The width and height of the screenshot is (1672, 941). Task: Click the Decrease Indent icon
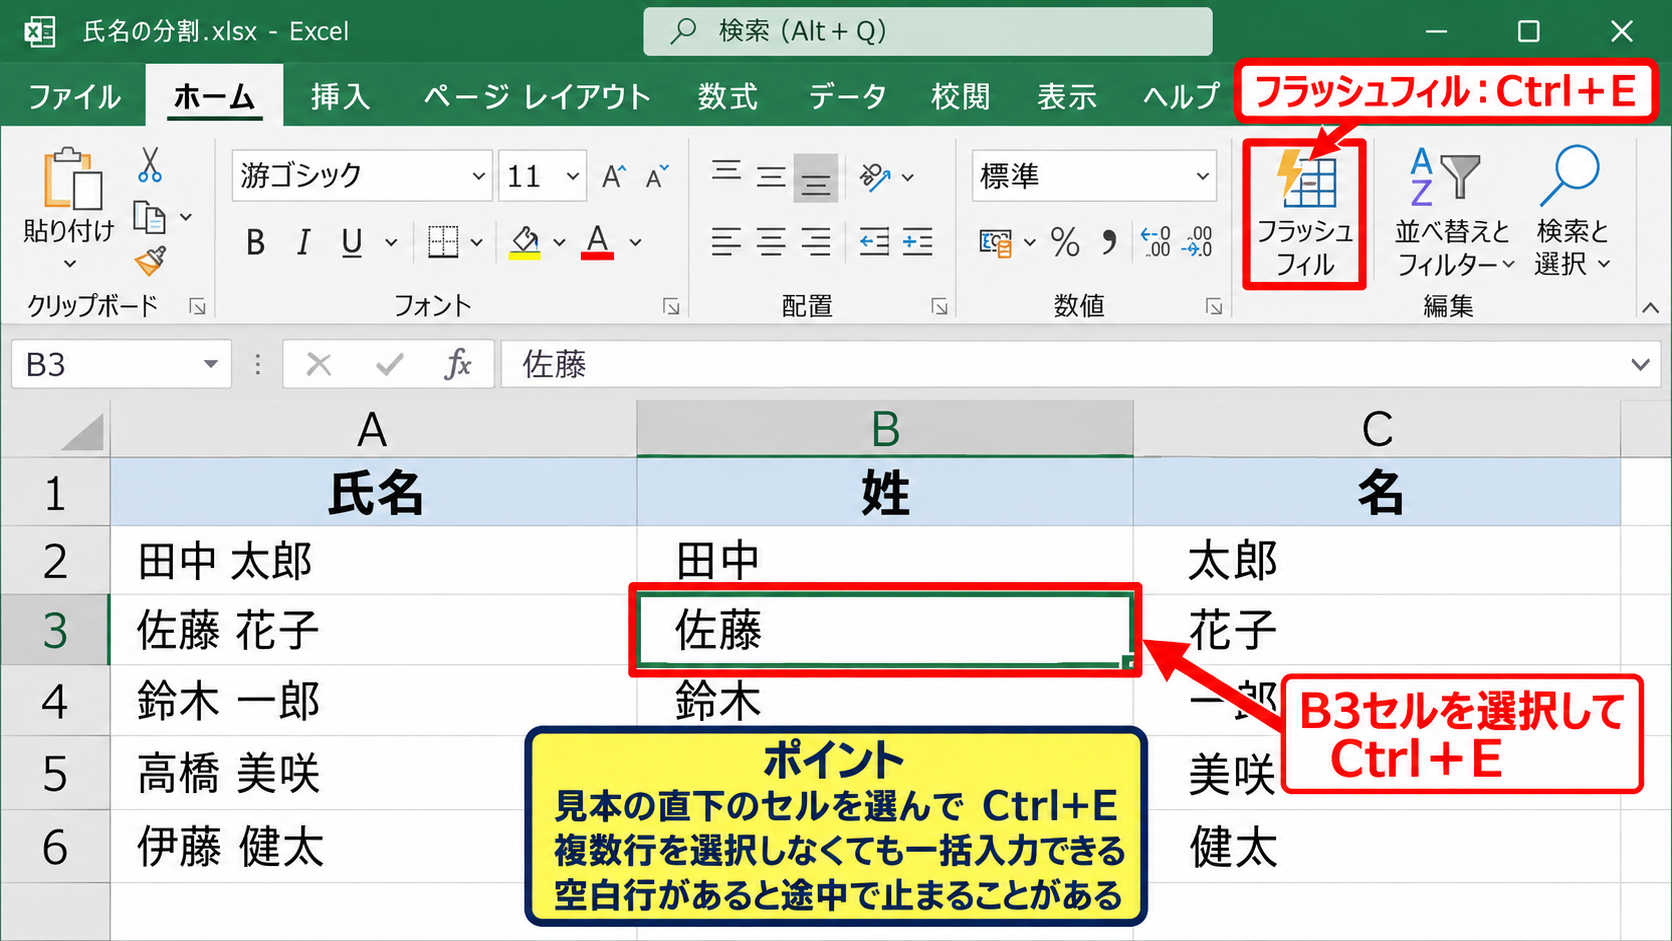[874, 242]
